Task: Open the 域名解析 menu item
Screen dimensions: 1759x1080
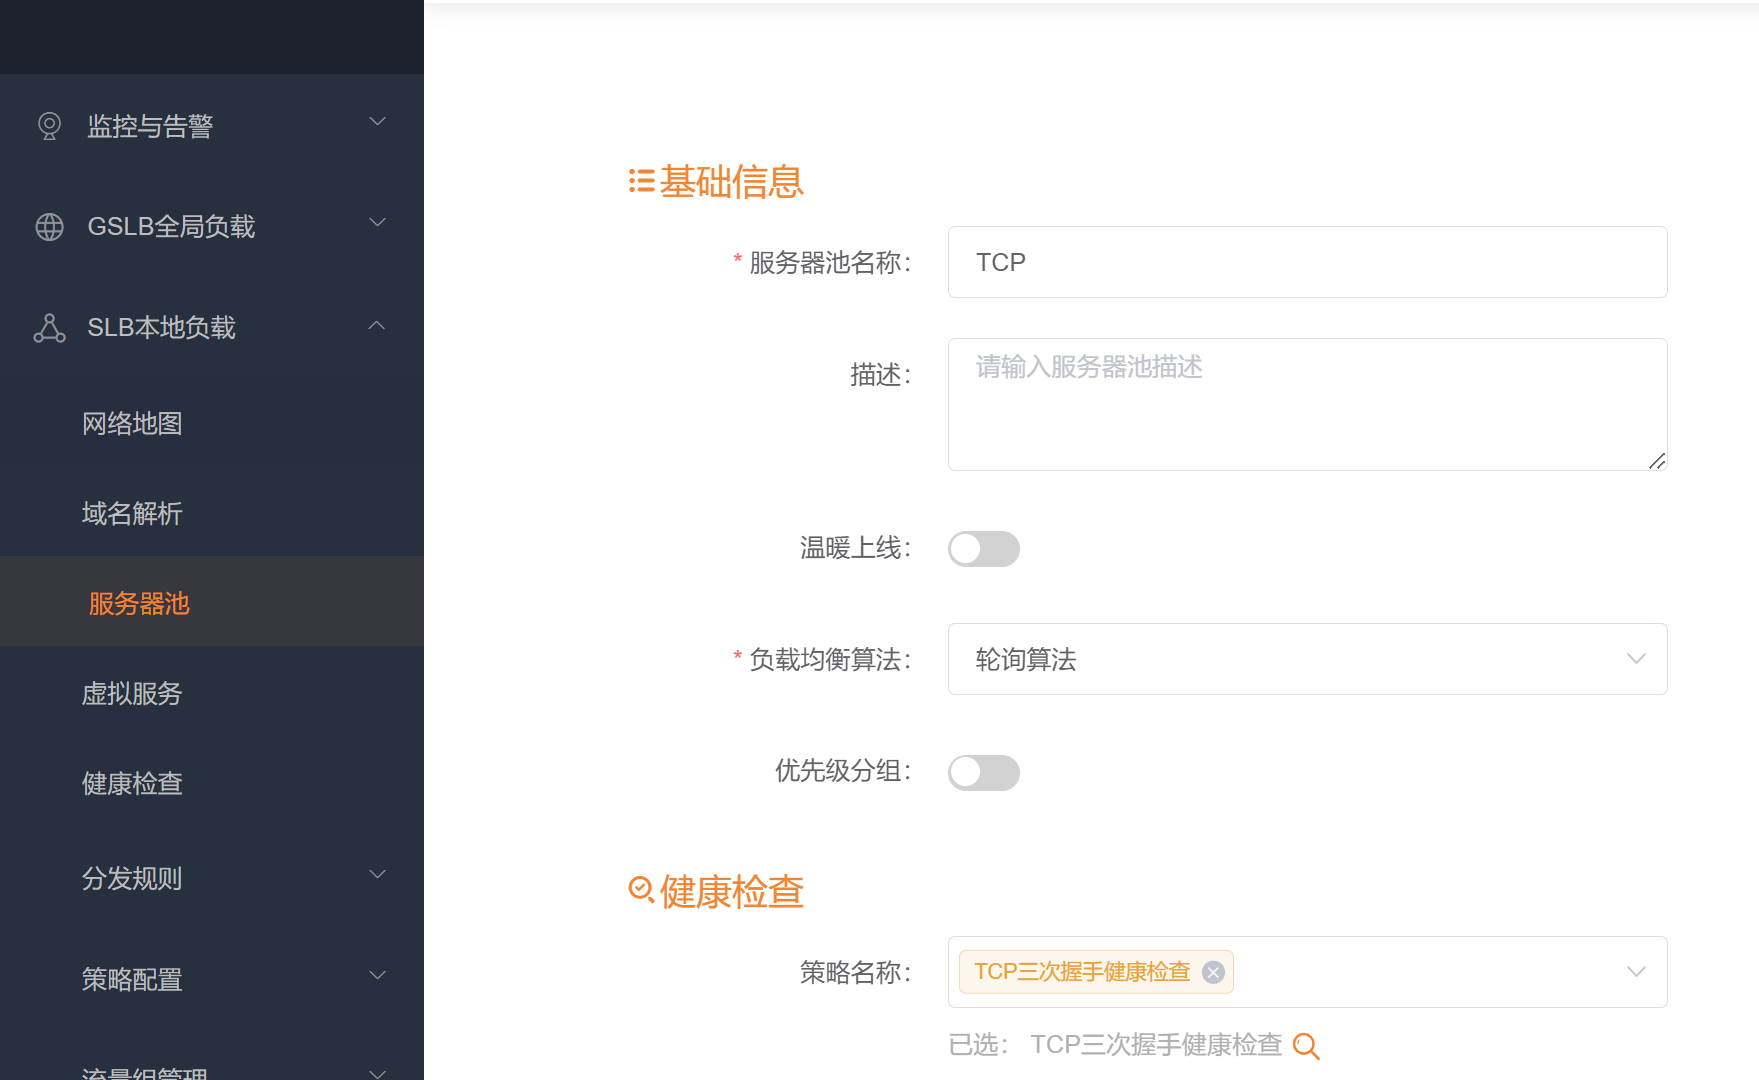Action: click(x=132, y=514)
